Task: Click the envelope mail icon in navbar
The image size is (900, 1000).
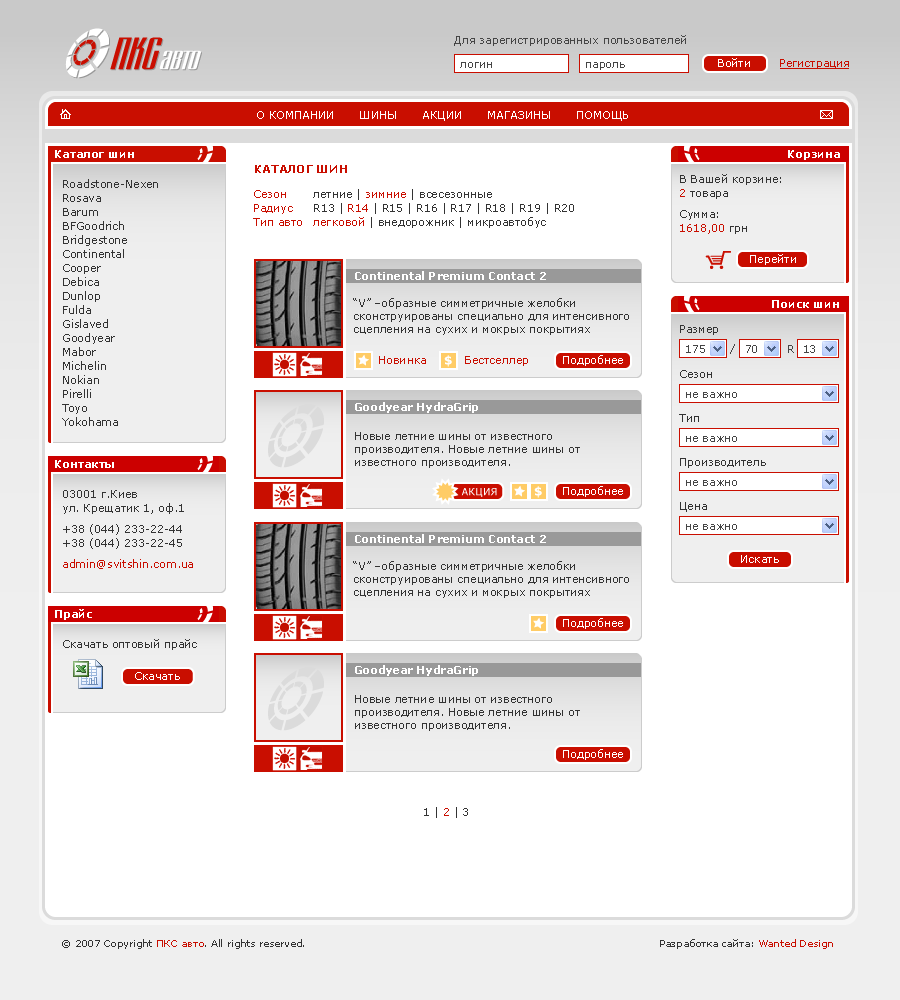Action: click(x=826, y=115)
